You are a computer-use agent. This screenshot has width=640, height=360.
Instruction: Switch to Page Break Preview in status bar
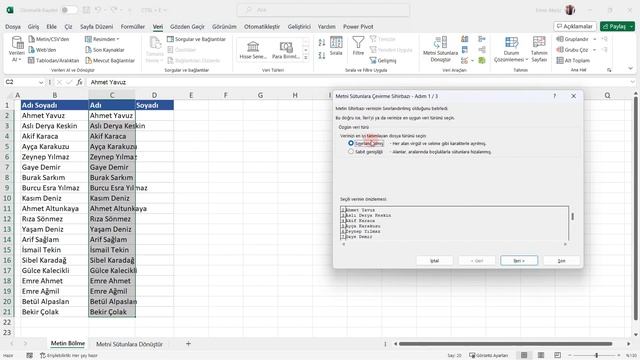(558, 355)
